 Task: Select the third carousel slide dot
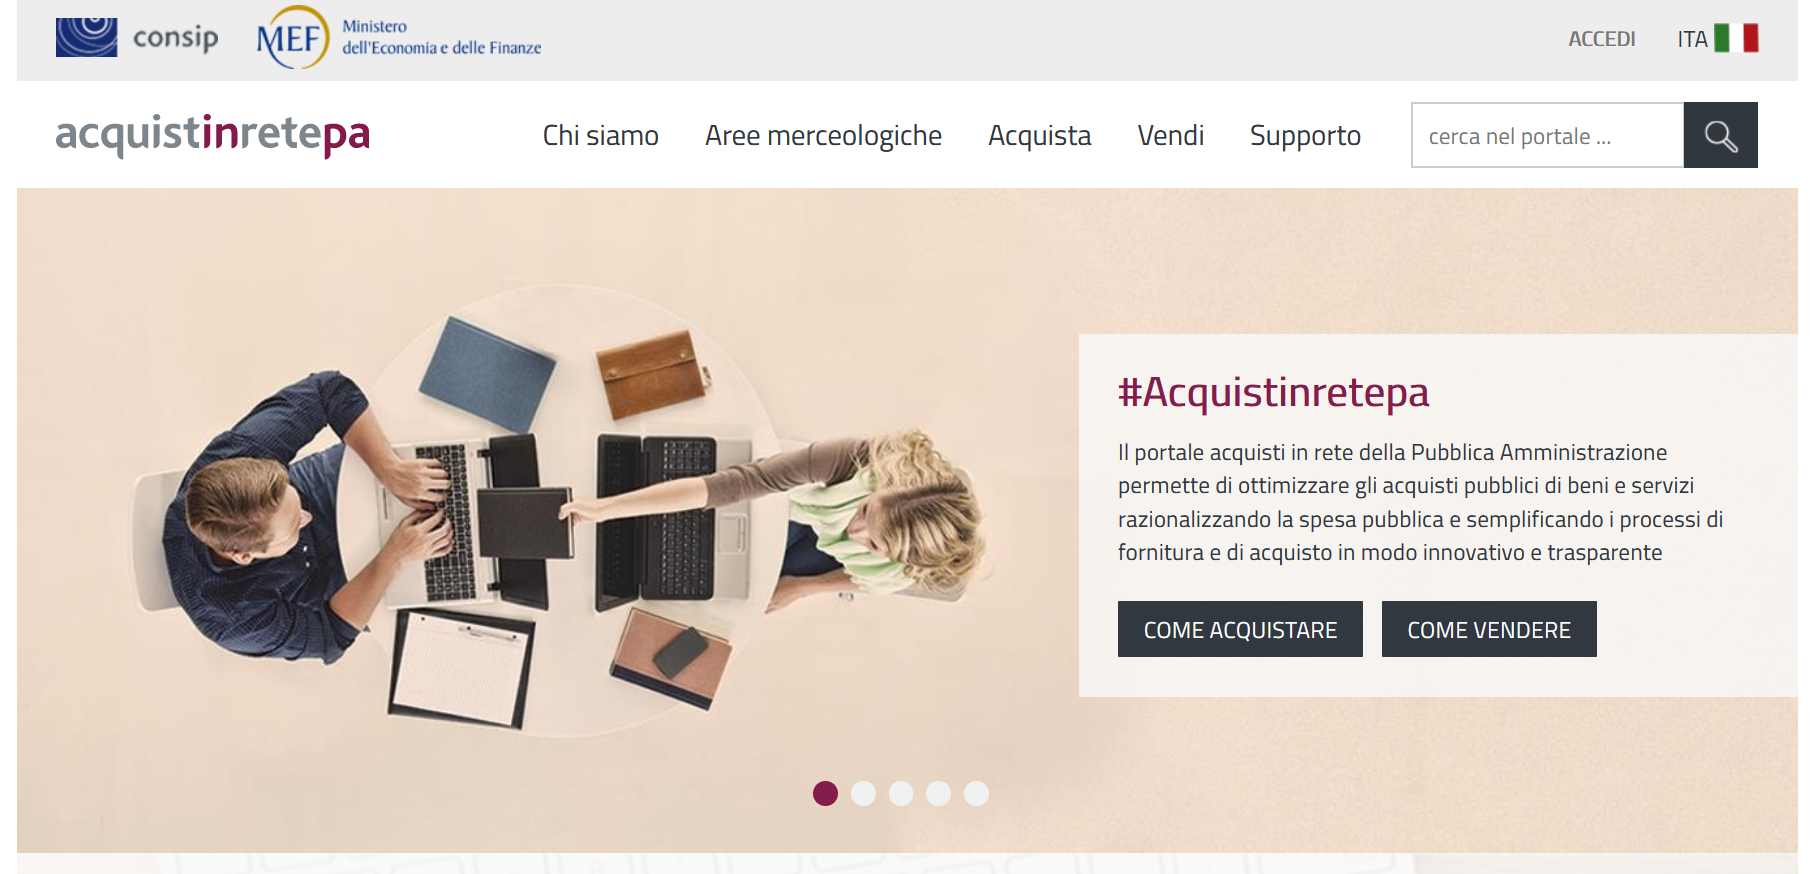(901, 793)
